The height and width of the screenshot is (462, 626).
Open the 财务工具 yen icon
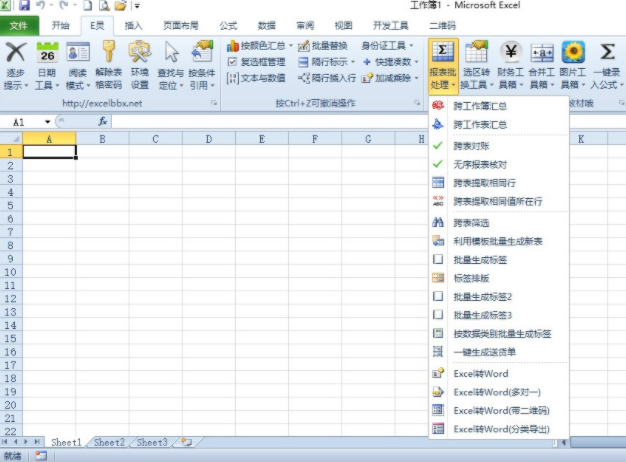[x=510, y=53]
